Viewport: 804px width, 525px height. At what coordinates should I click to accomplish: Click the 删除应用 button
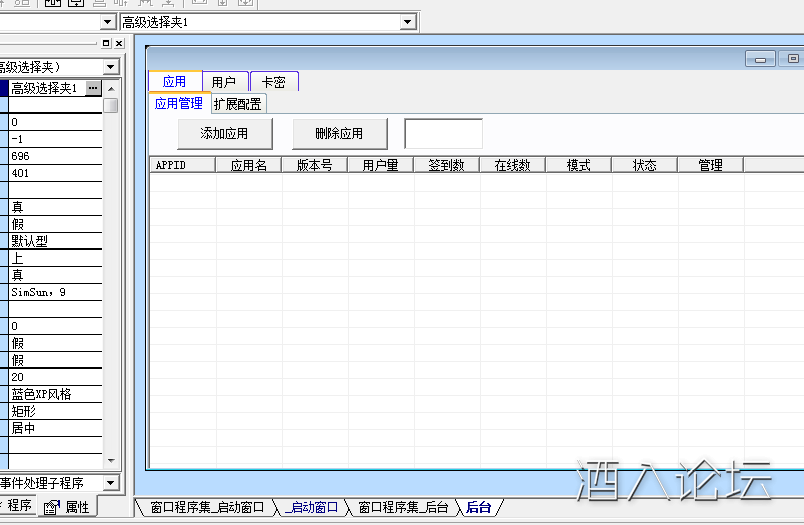pos(338,133)
